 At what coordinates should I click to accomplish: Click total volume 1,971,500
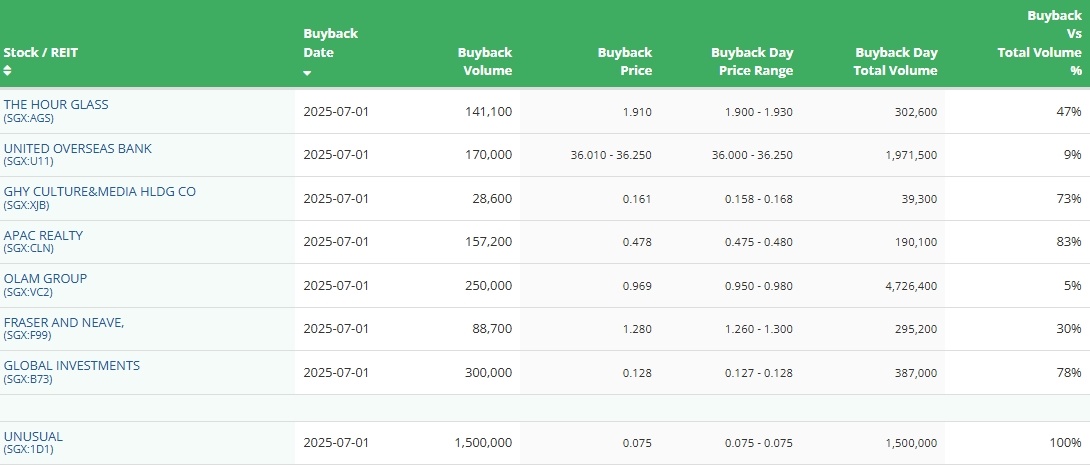(911, 155)
